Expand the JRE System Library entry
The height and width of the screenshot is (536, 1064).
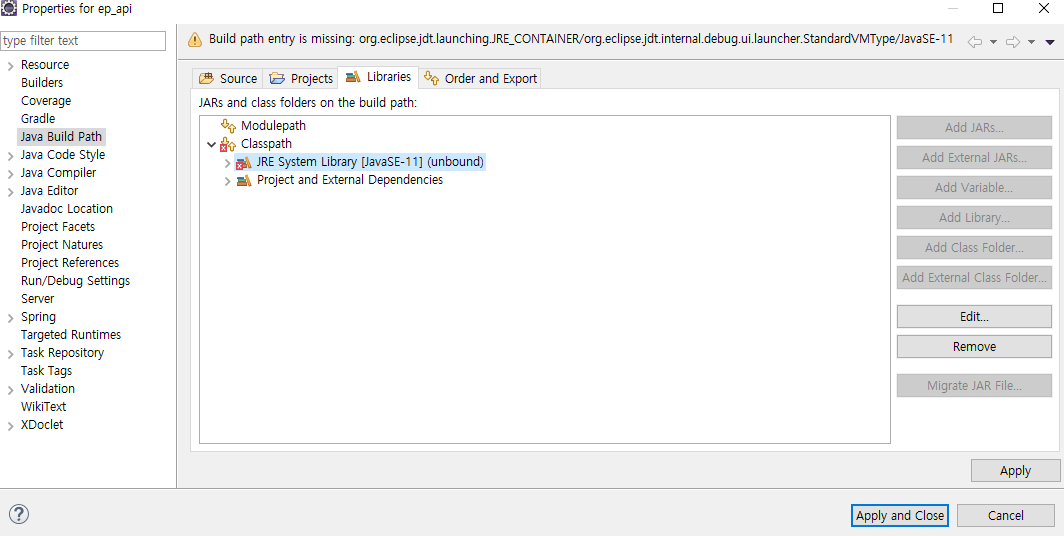click(x=227, y=163)
